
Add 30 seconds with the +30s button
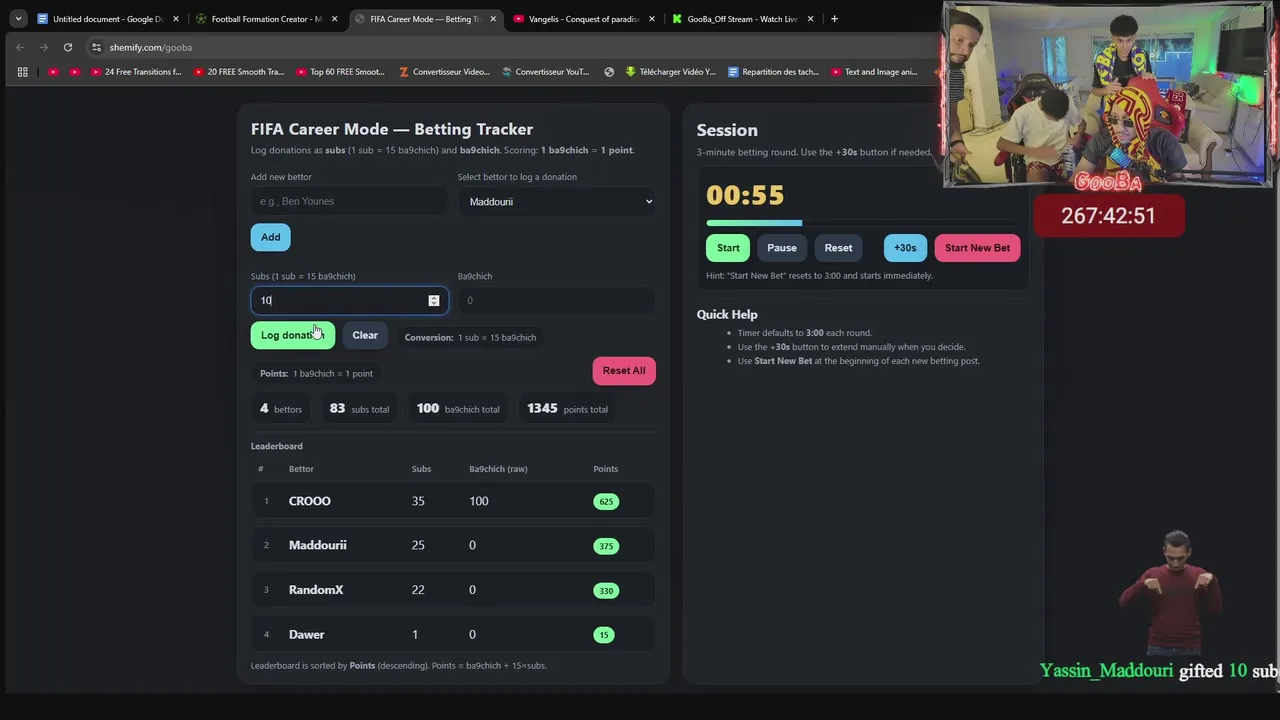tap(905, 248)
